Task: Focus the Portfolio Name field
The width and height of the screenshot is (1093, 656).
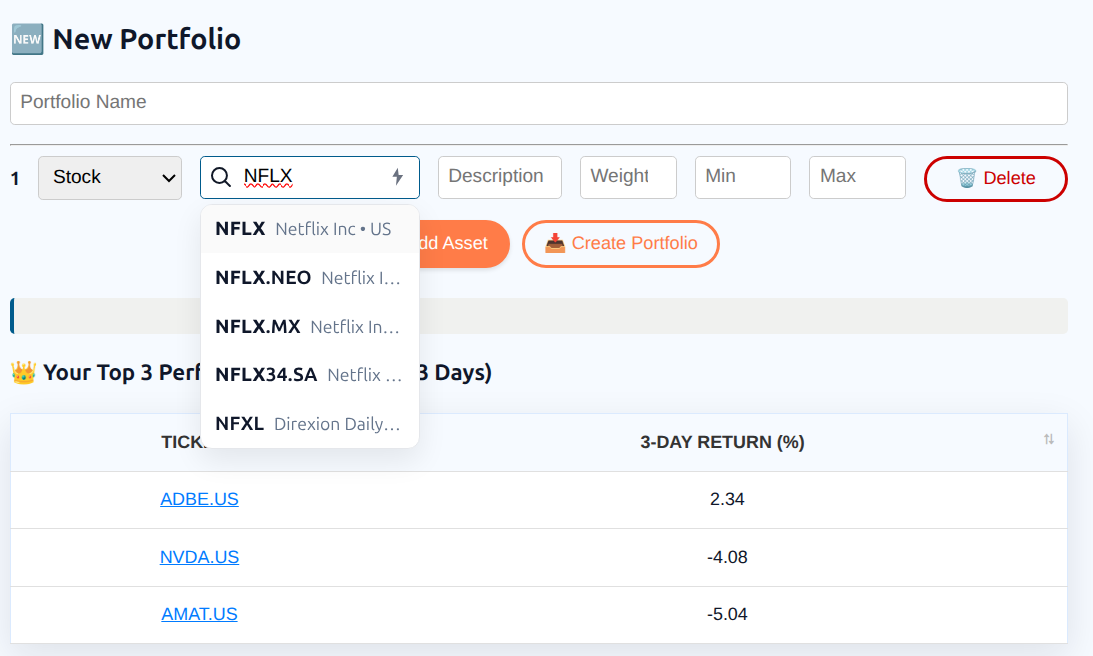Action: [x=539, y=103]
